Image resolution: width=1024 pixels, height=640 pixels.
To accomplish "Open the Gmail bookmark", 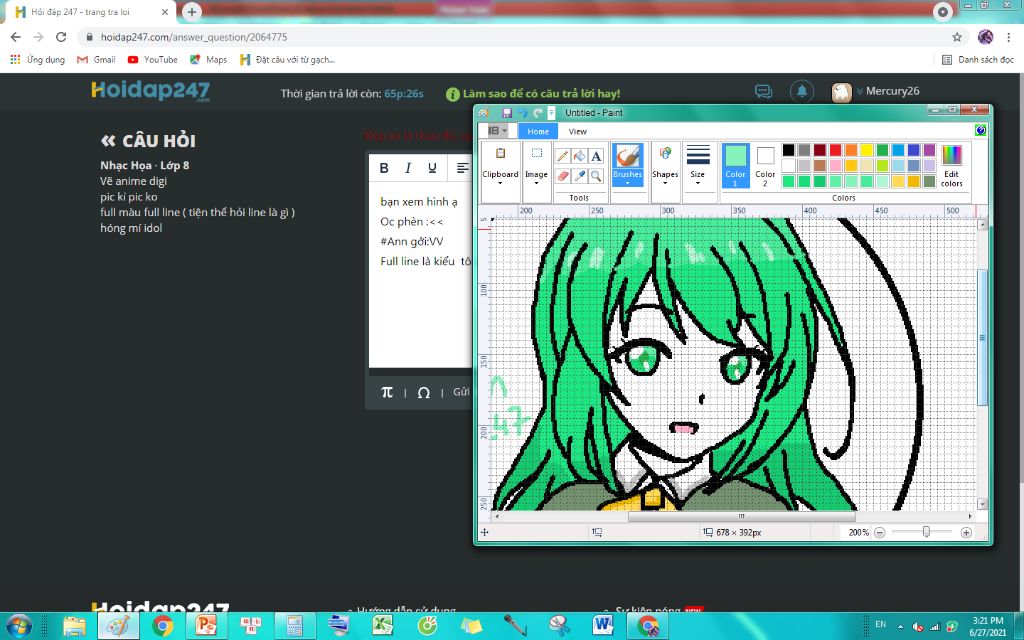I will (96, 59).
